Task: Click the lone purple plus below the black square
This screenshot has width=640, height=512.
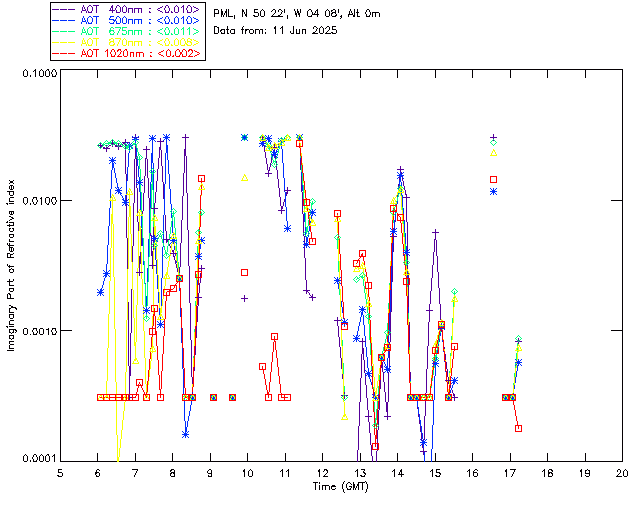Action: [x=244, y=298]
